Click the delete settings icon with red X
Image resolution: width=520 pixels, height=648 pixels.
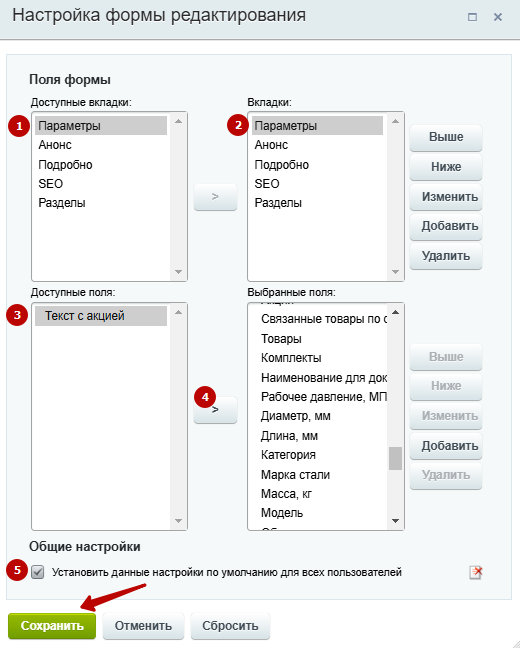click(x=476, y=572)
